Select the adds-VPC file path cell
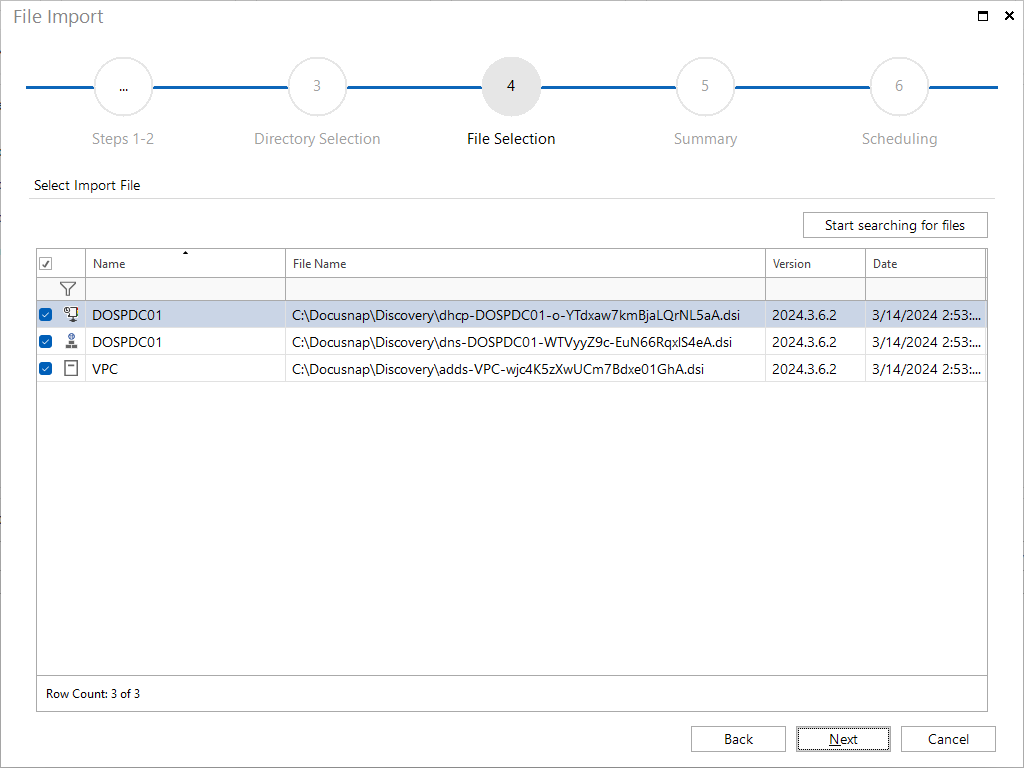 (525, 368)
